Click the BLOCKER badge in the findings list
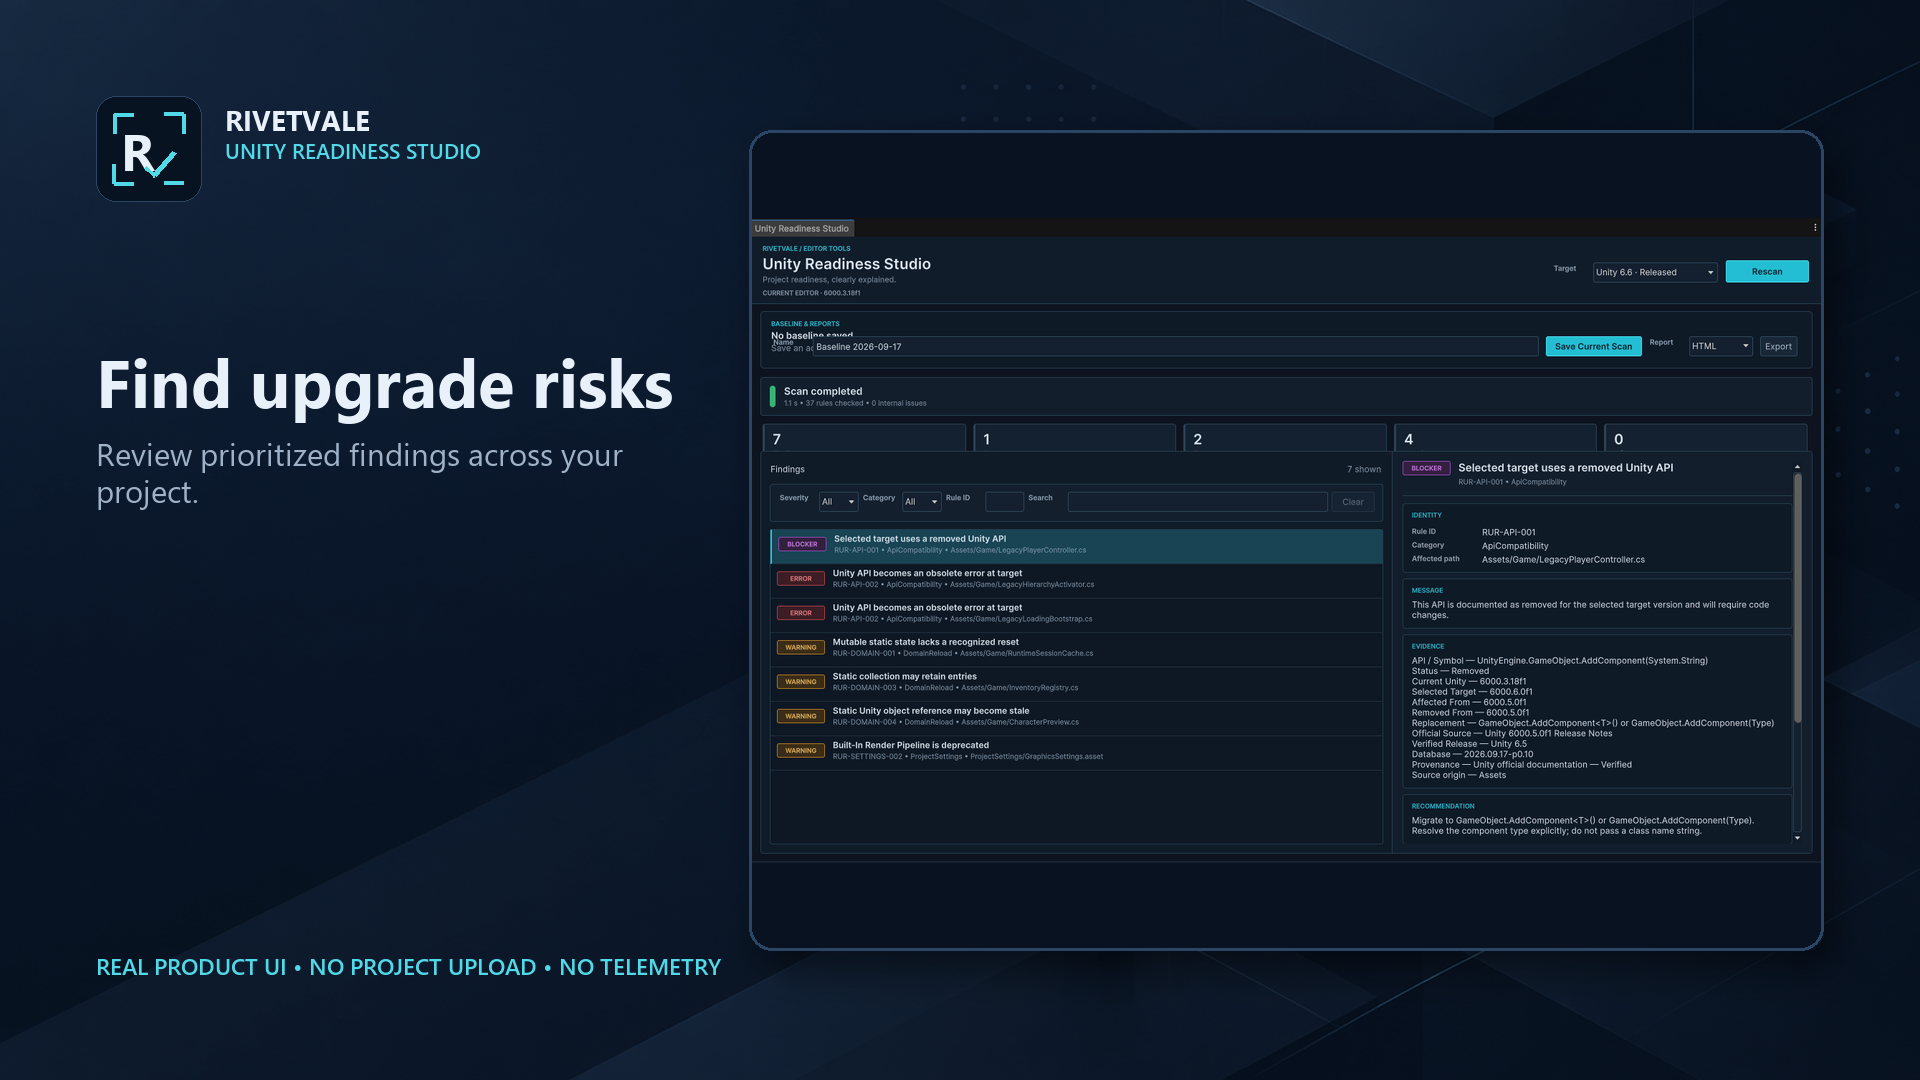 pos(802,544)
